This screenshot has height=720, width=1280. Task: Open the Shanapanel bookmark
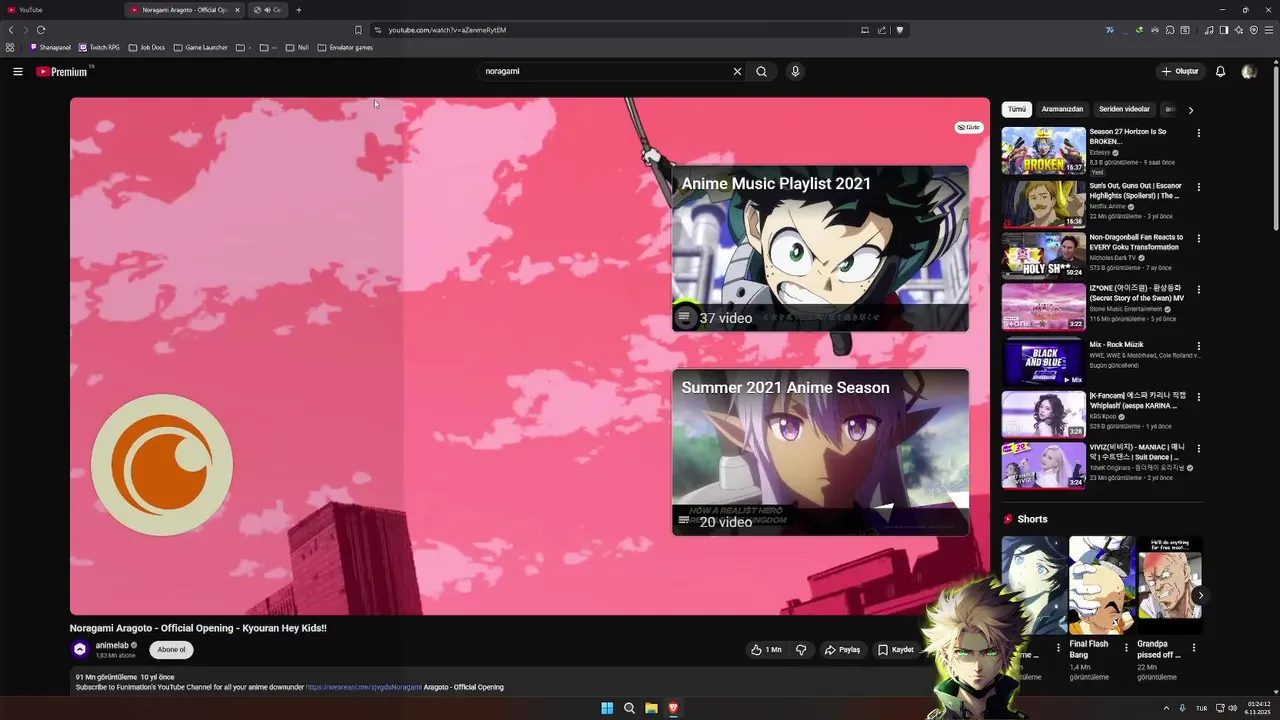click(51, 47)
